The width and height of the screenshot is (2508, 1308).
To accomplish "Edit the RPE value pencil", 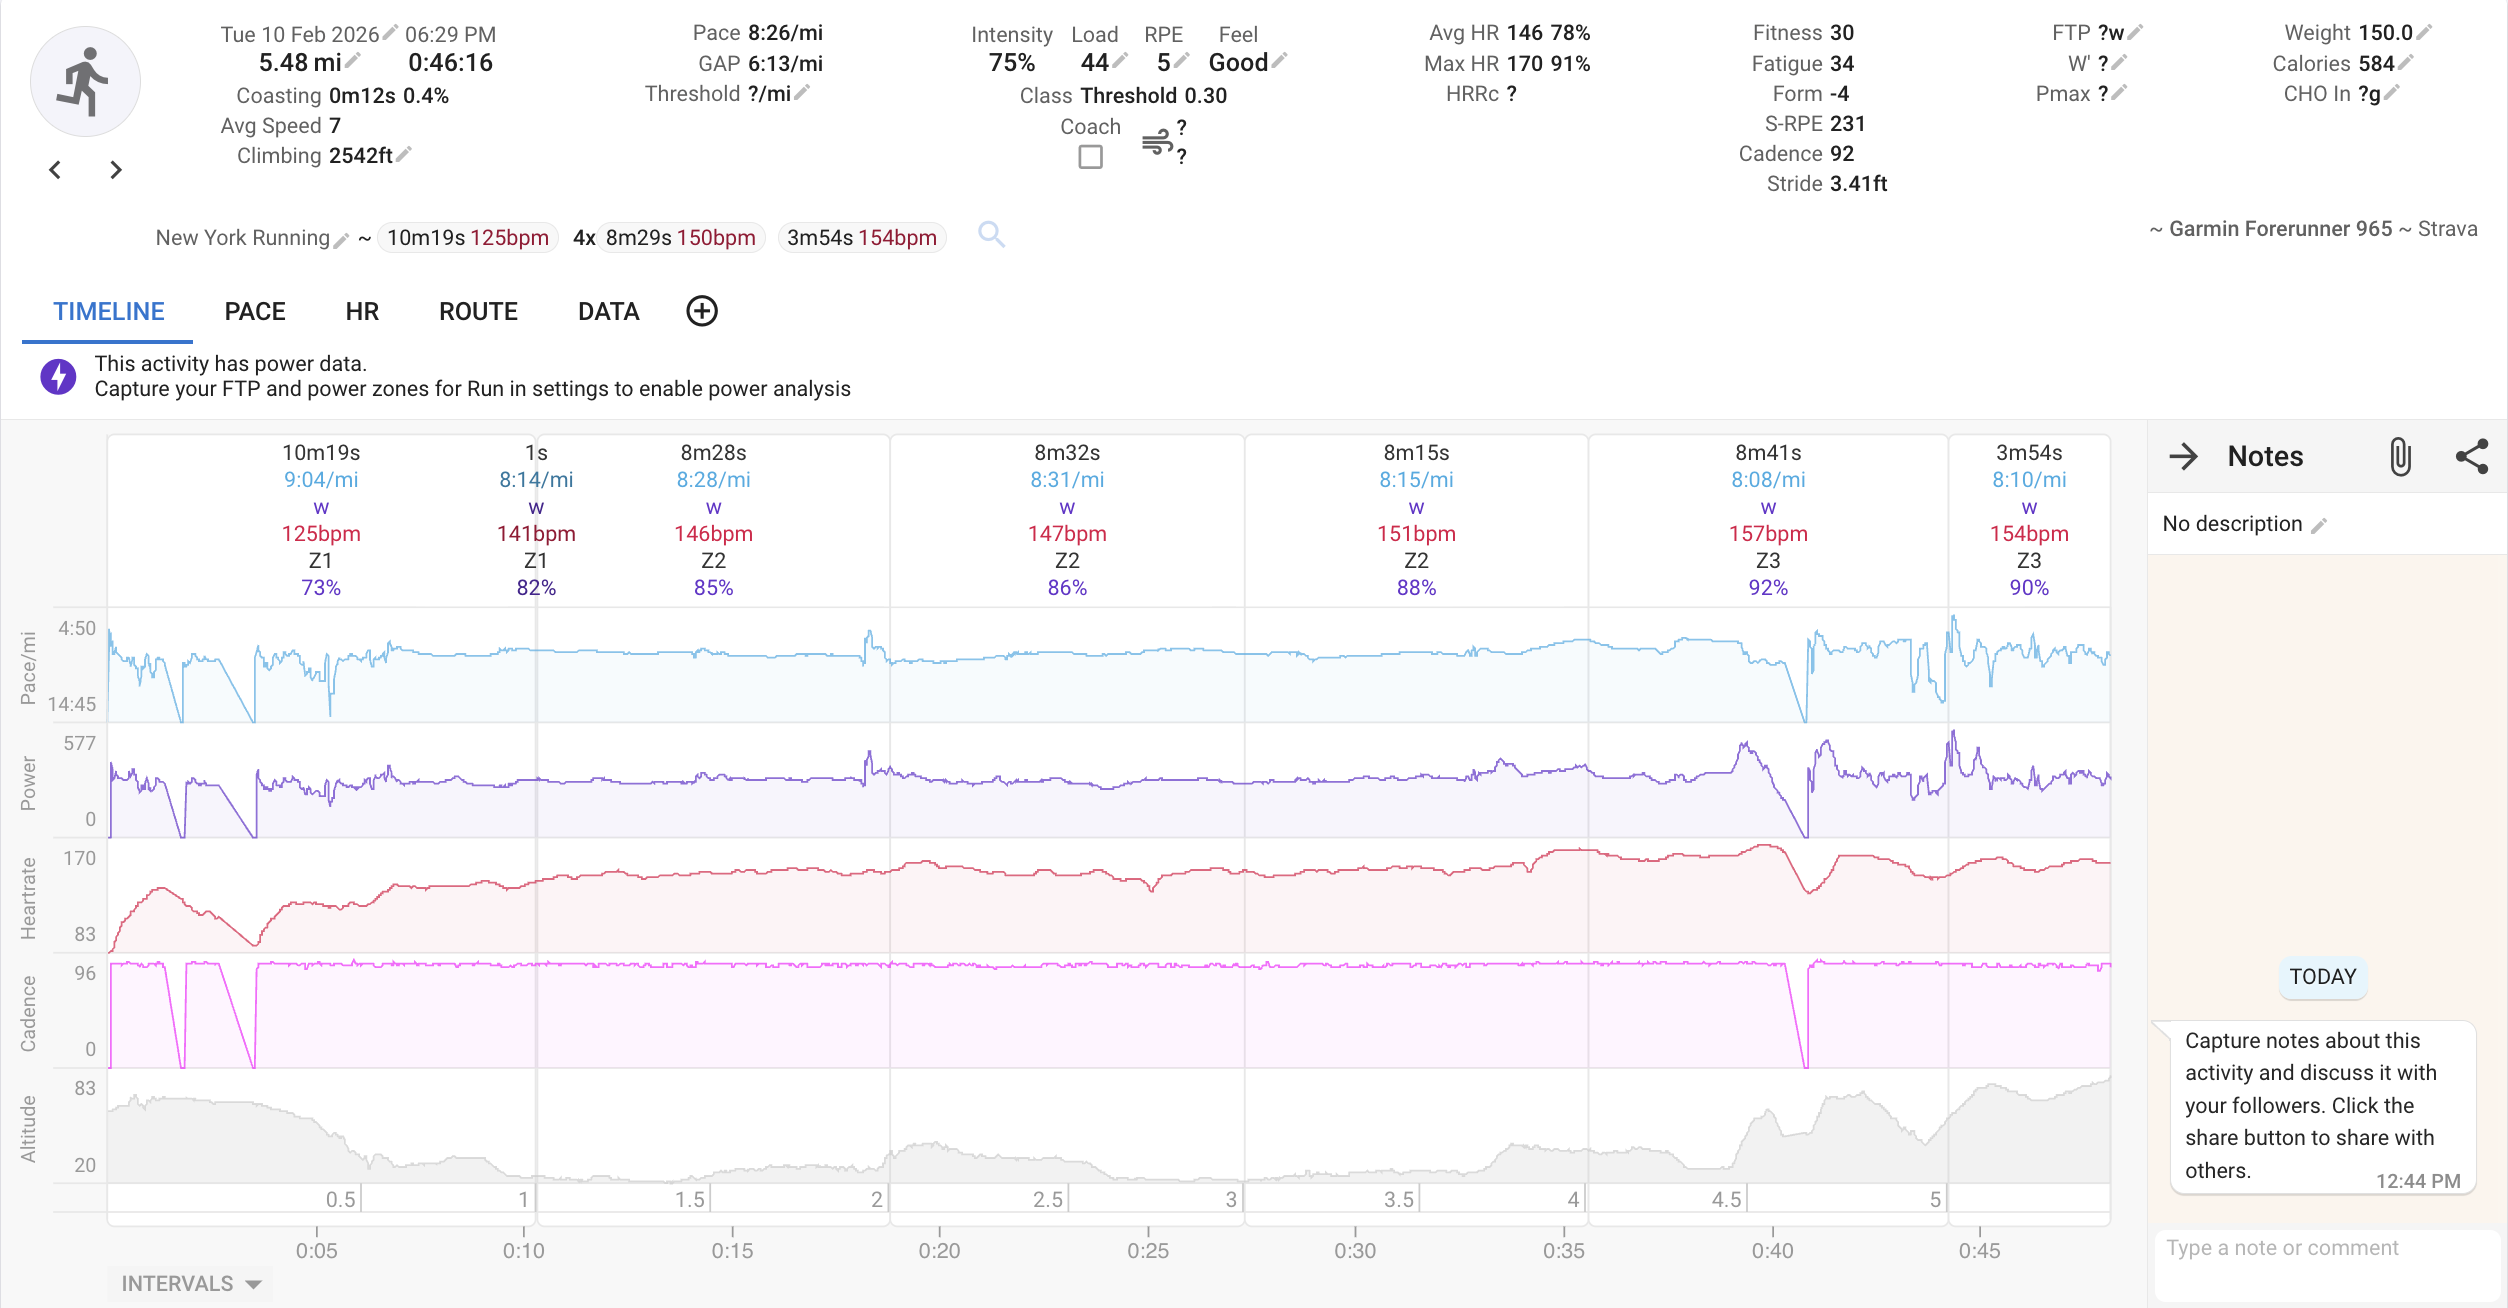I will [1181, 62].
